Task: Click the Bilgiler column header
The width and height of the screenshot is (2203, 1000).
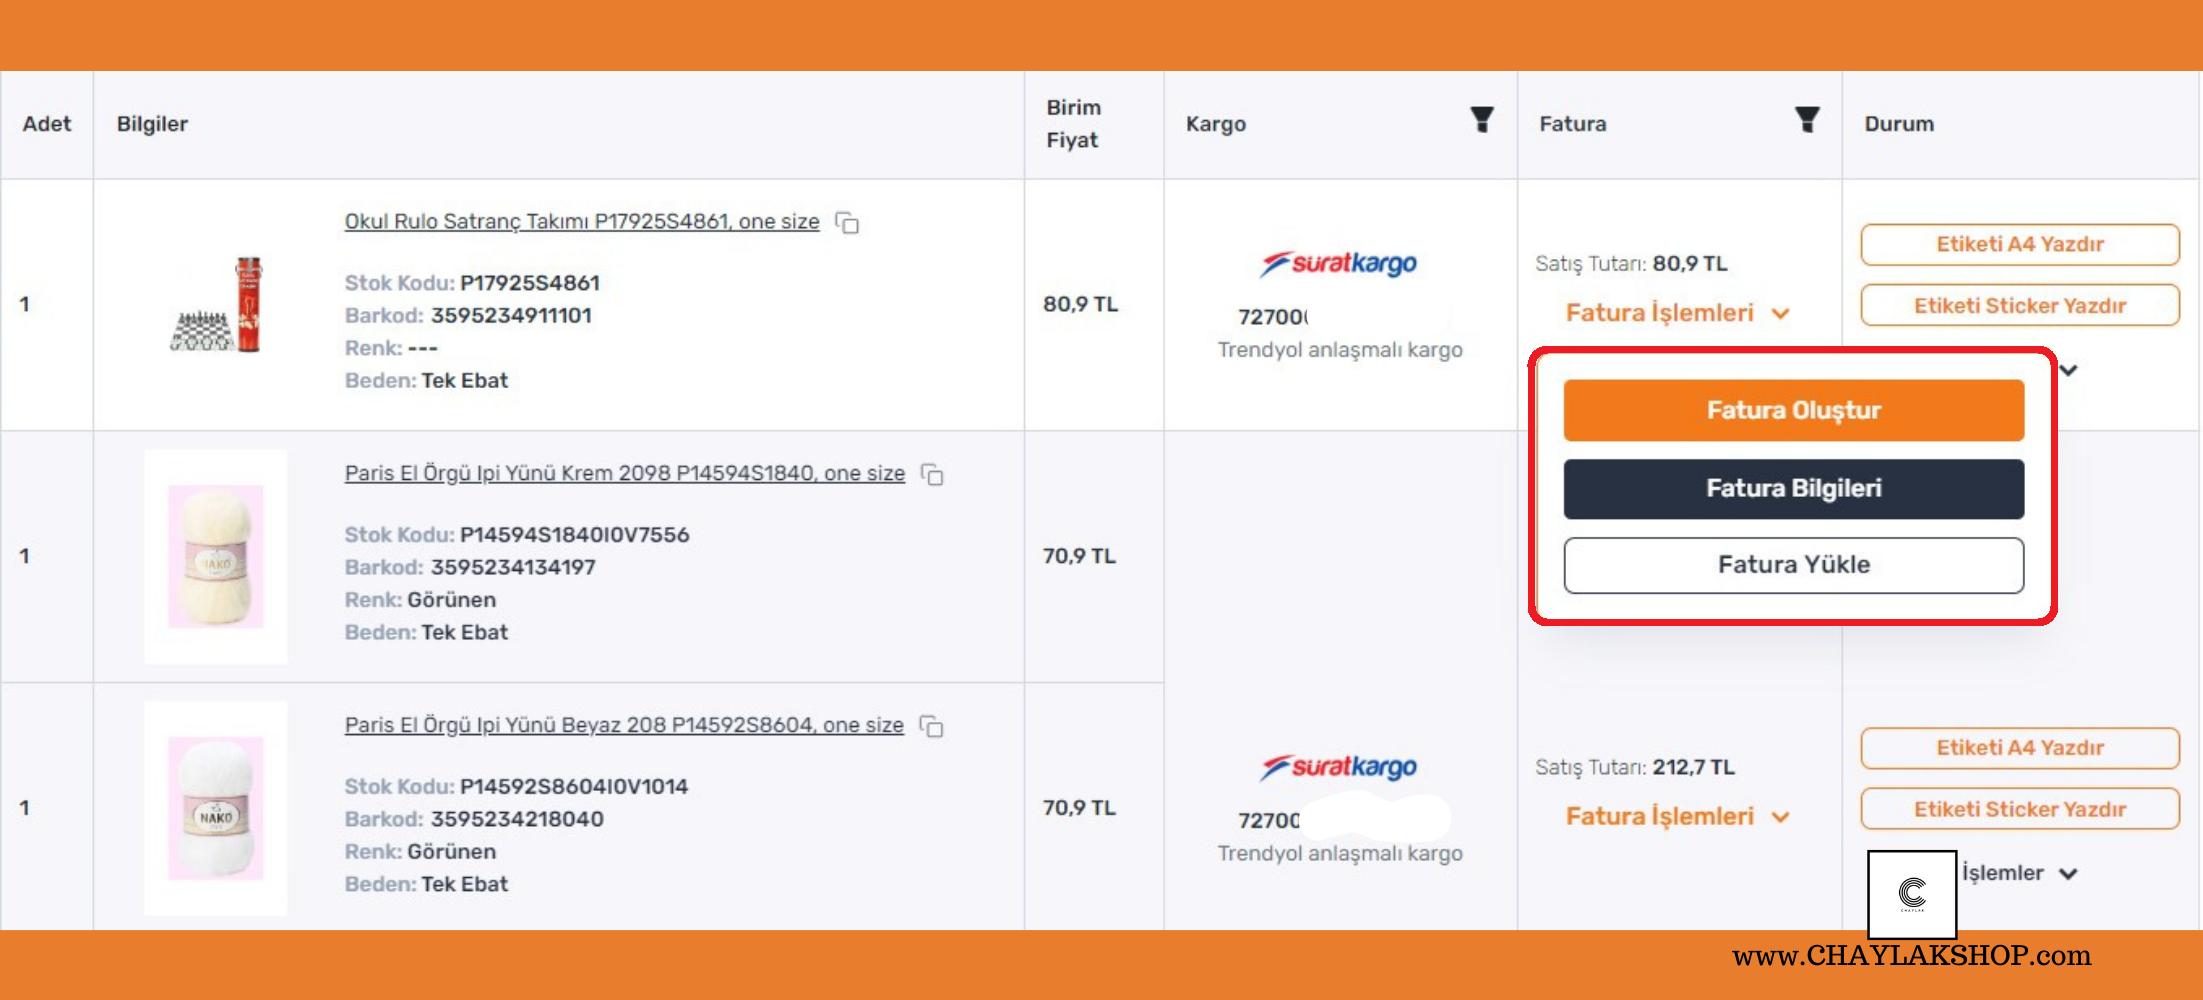Action: [152, 124]
